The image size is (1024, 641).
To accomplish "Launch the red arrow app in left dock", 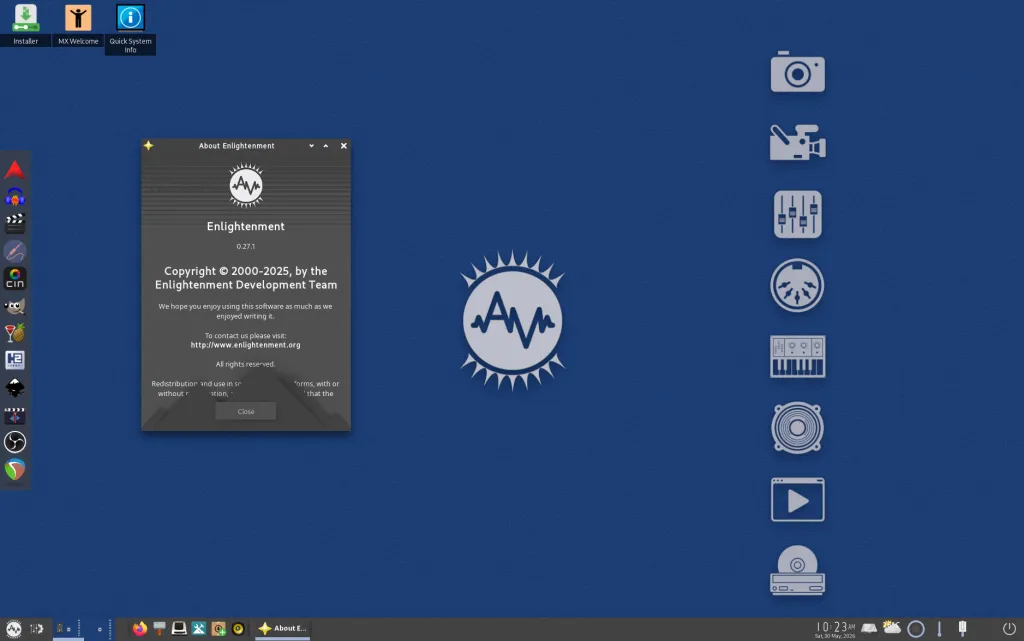I will pyautogui.click(x=14, y=170).
